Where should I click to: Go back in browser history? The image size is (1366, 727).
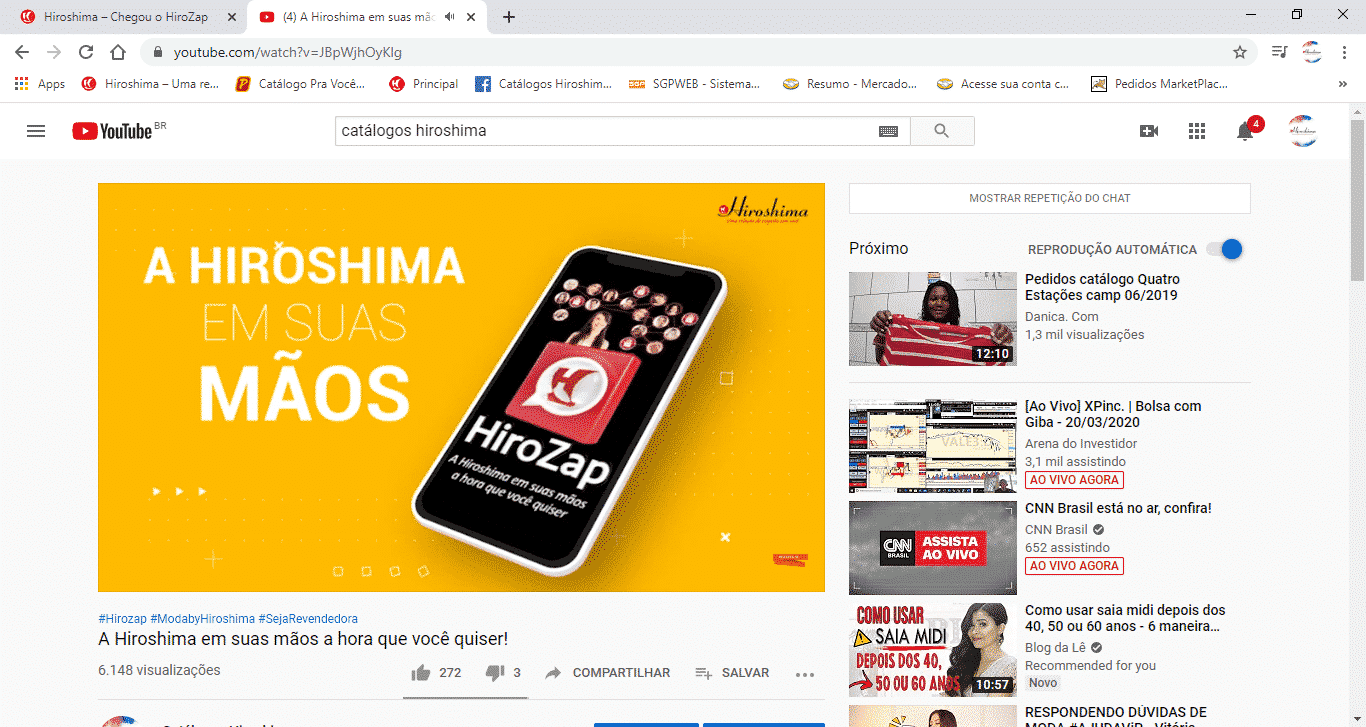tap(22, 52)
